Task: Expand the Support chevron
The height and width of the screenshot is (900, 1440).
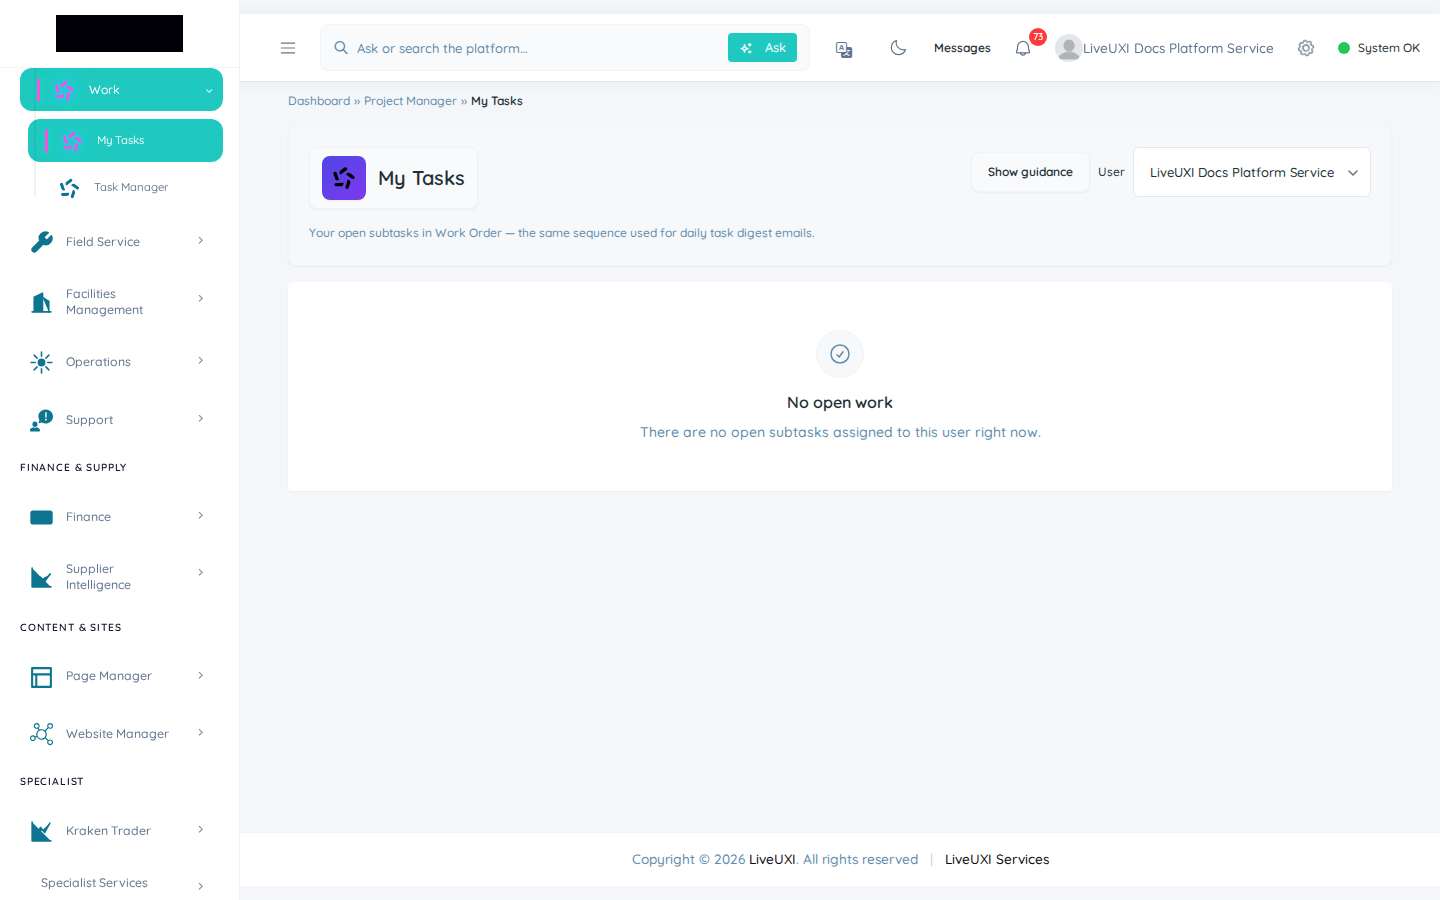Action: [201, 419]
